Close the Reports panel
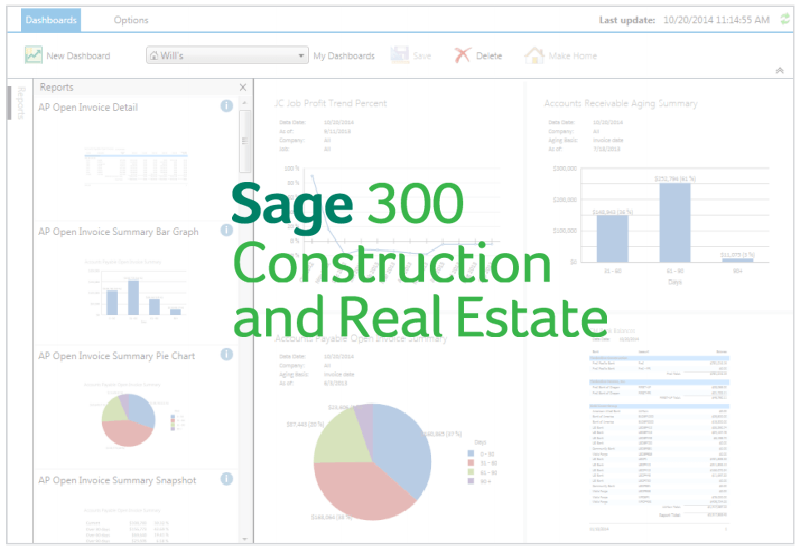The height and width of the screenshot is (550, 800). pyautogui.click(x=243, y=87)
